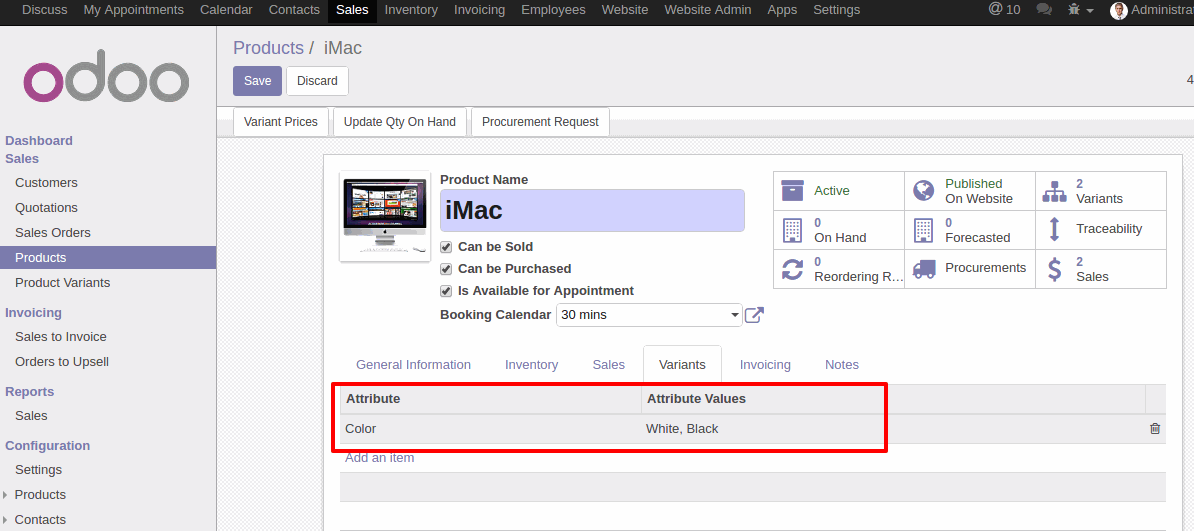Open Contacts in top menu
Image resolution: width=1194 pixels, height=531 pixels.
point(294,10)
